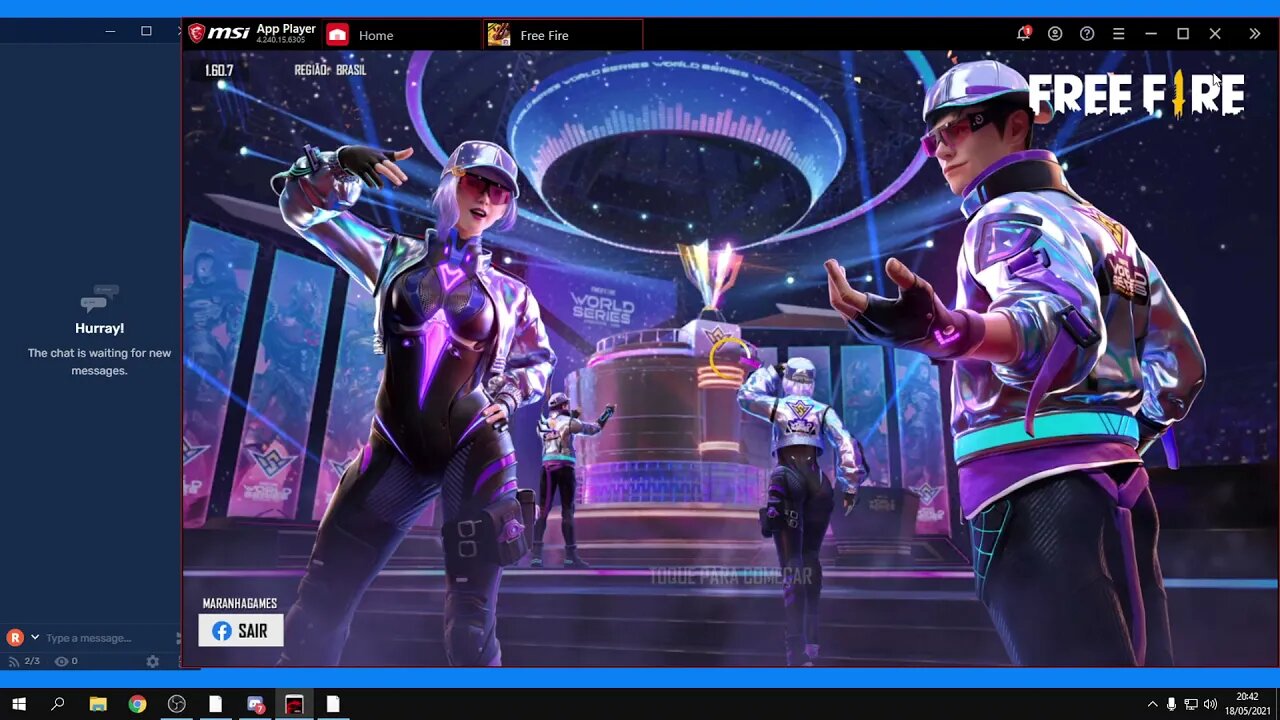
Task: Maximize the chat window
Action: point(146,31)
